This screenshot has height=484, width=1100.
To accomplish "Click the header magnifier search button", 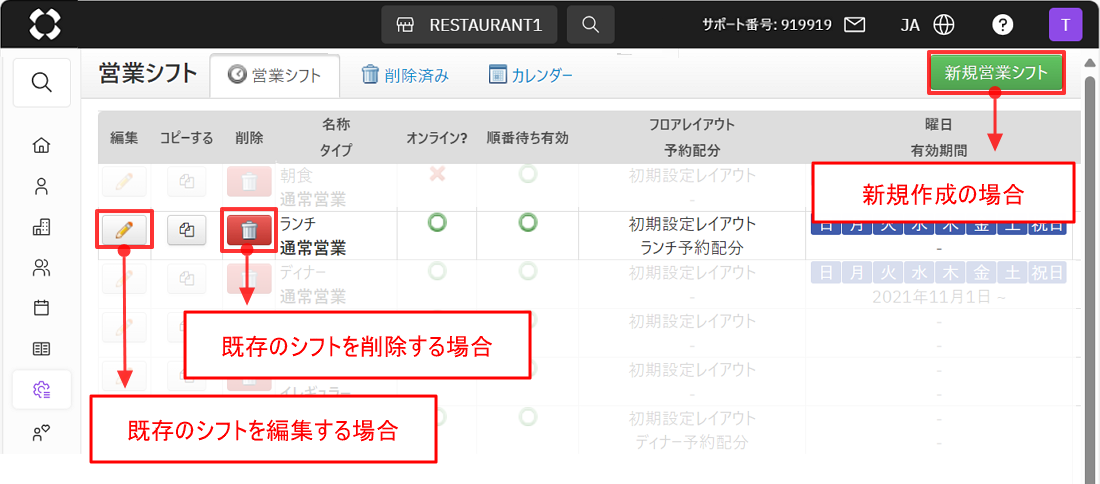I will 590,25.
